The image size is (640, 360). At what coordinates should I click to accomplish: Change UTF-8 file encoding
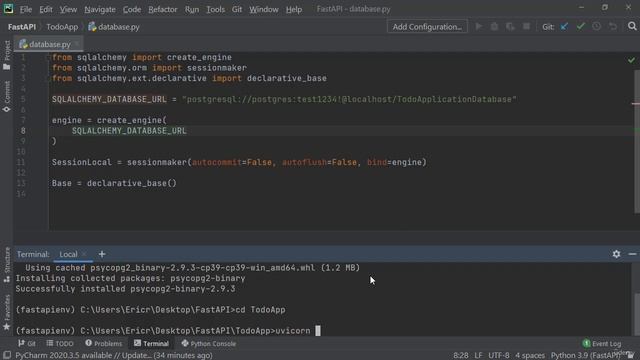[x=499, y=356]
